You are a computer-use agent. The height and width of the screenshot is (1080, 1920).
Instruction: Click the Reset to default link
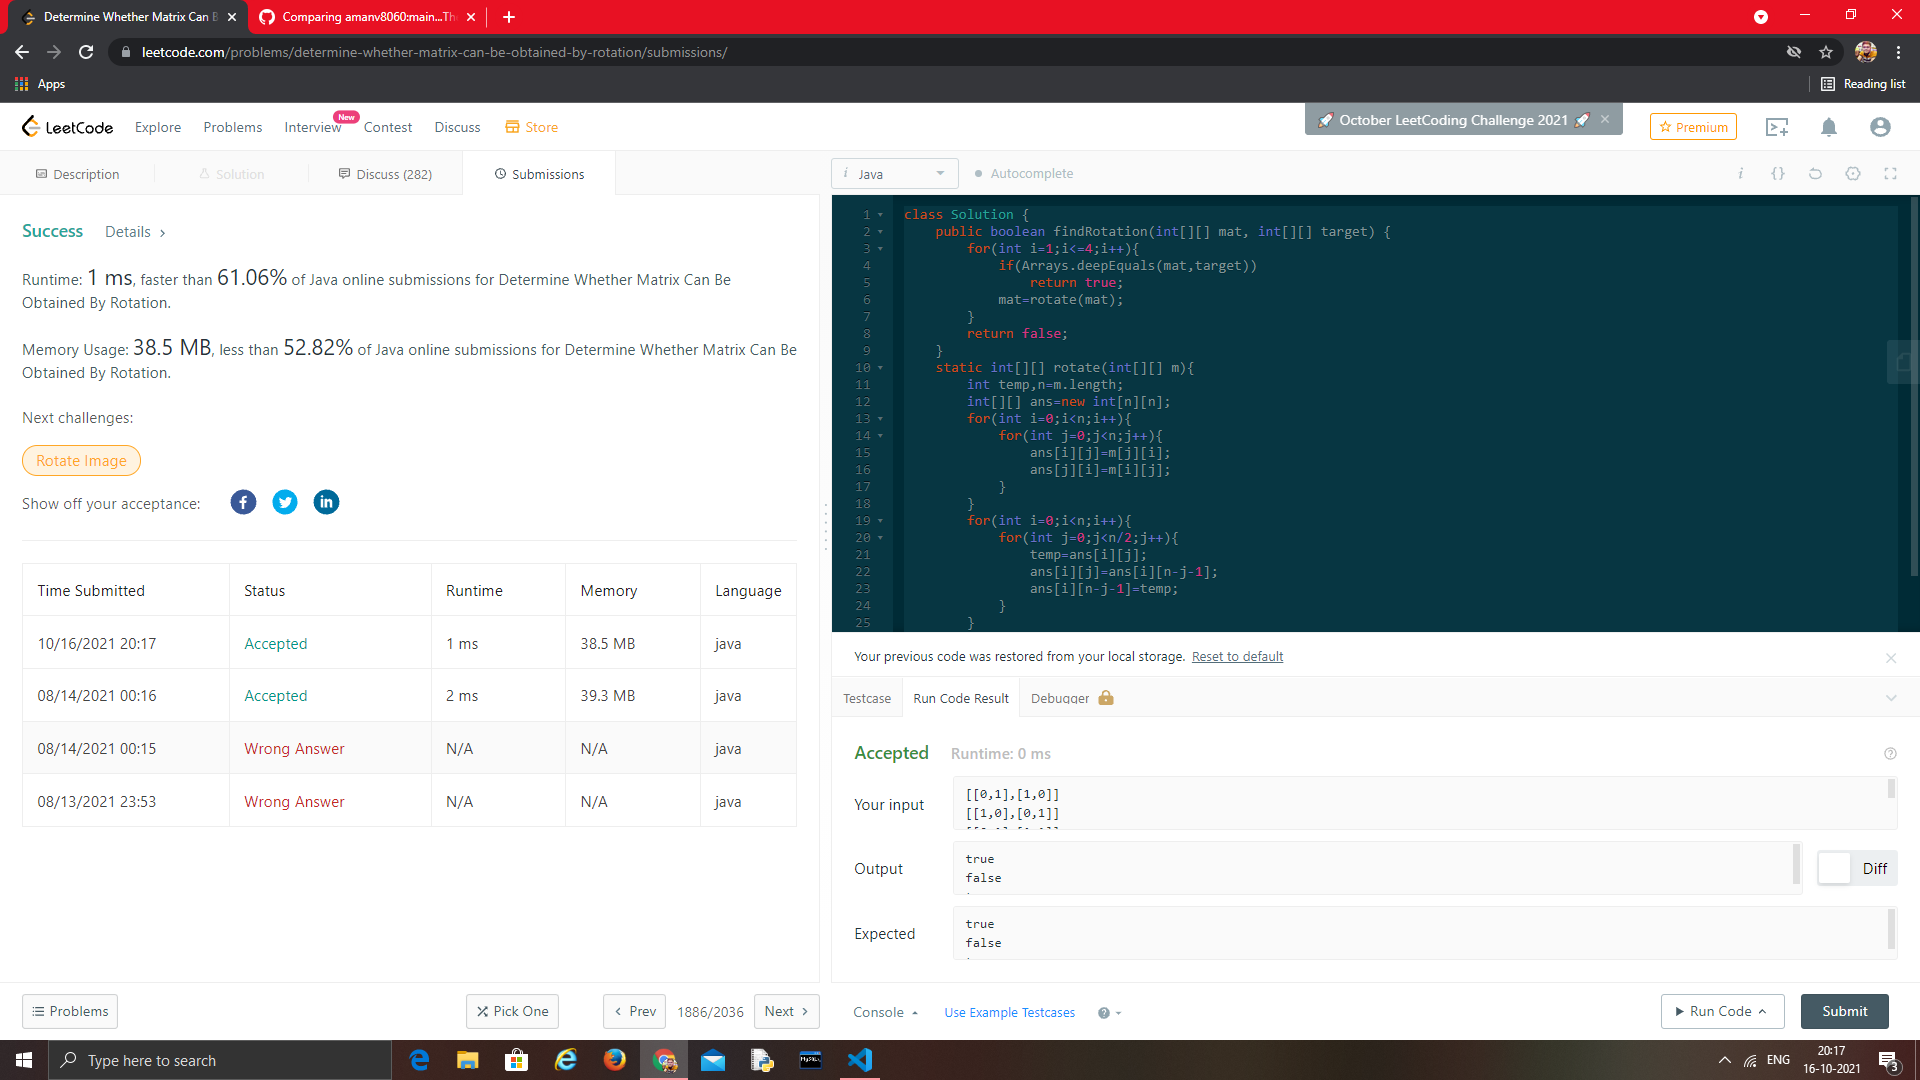pos(1237,657)
